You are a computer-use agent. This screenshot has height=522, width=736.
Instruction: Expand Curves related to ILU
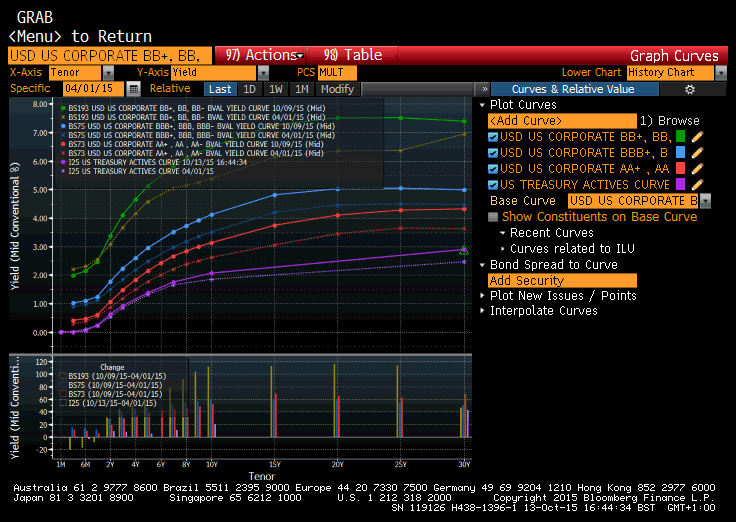click(x=502, y=249)
